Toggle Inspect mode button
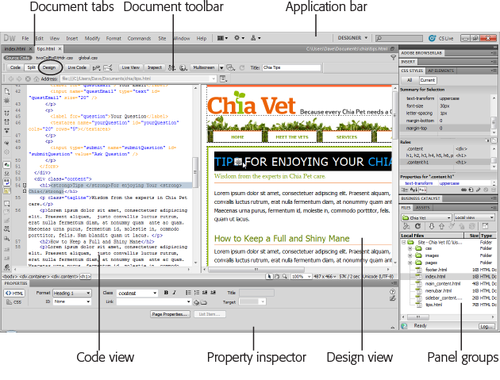 155,68
